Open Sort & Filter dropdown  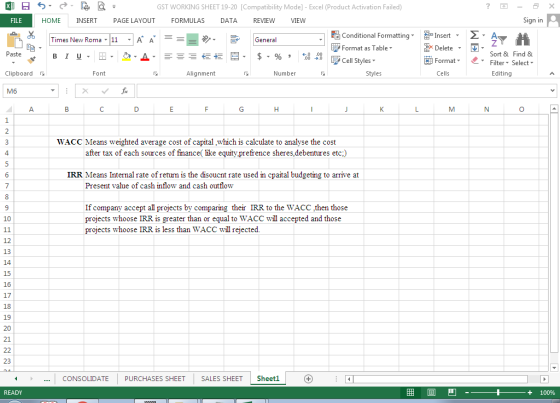point(499,49)
